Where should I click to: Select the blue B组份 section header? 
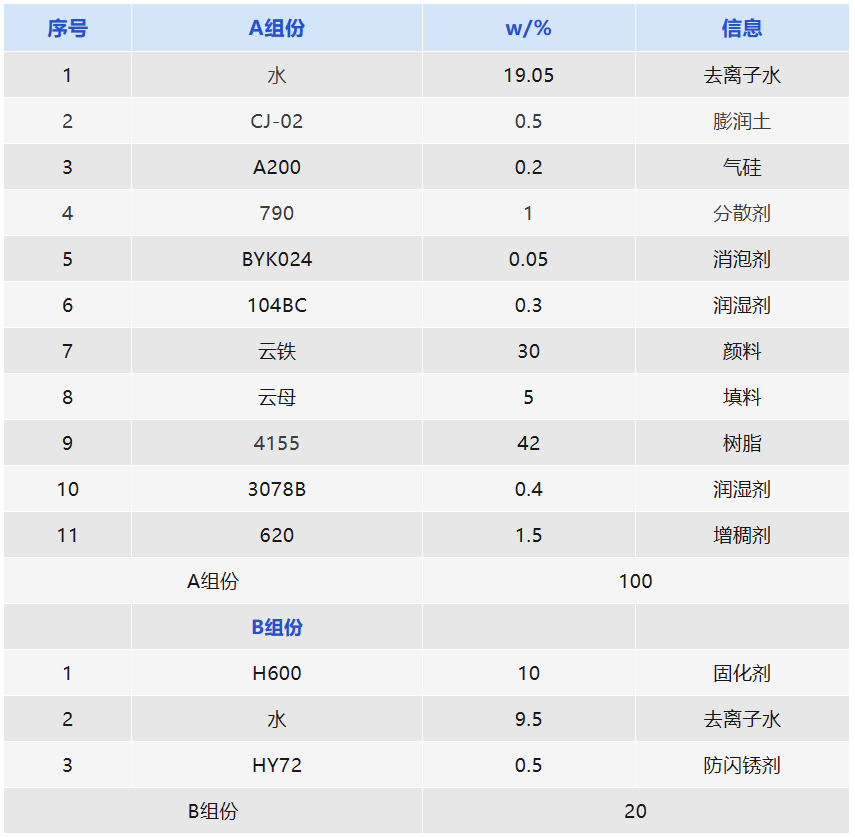click(x=276, y=627)
